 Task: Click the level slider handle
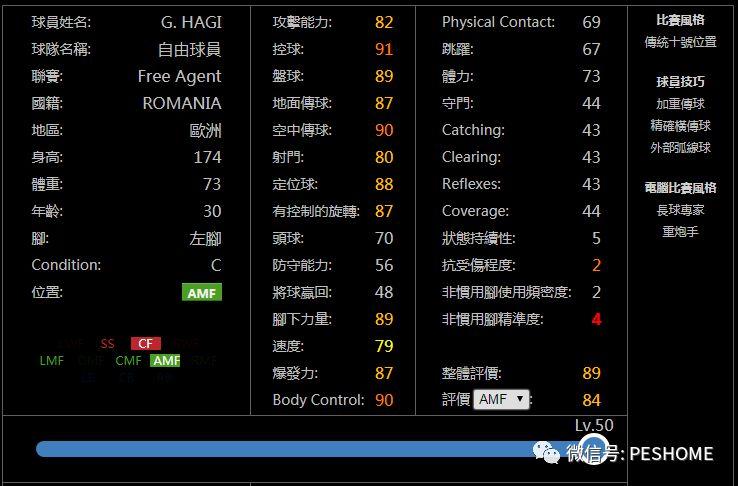pyautogui.click(x=593, y=449)
